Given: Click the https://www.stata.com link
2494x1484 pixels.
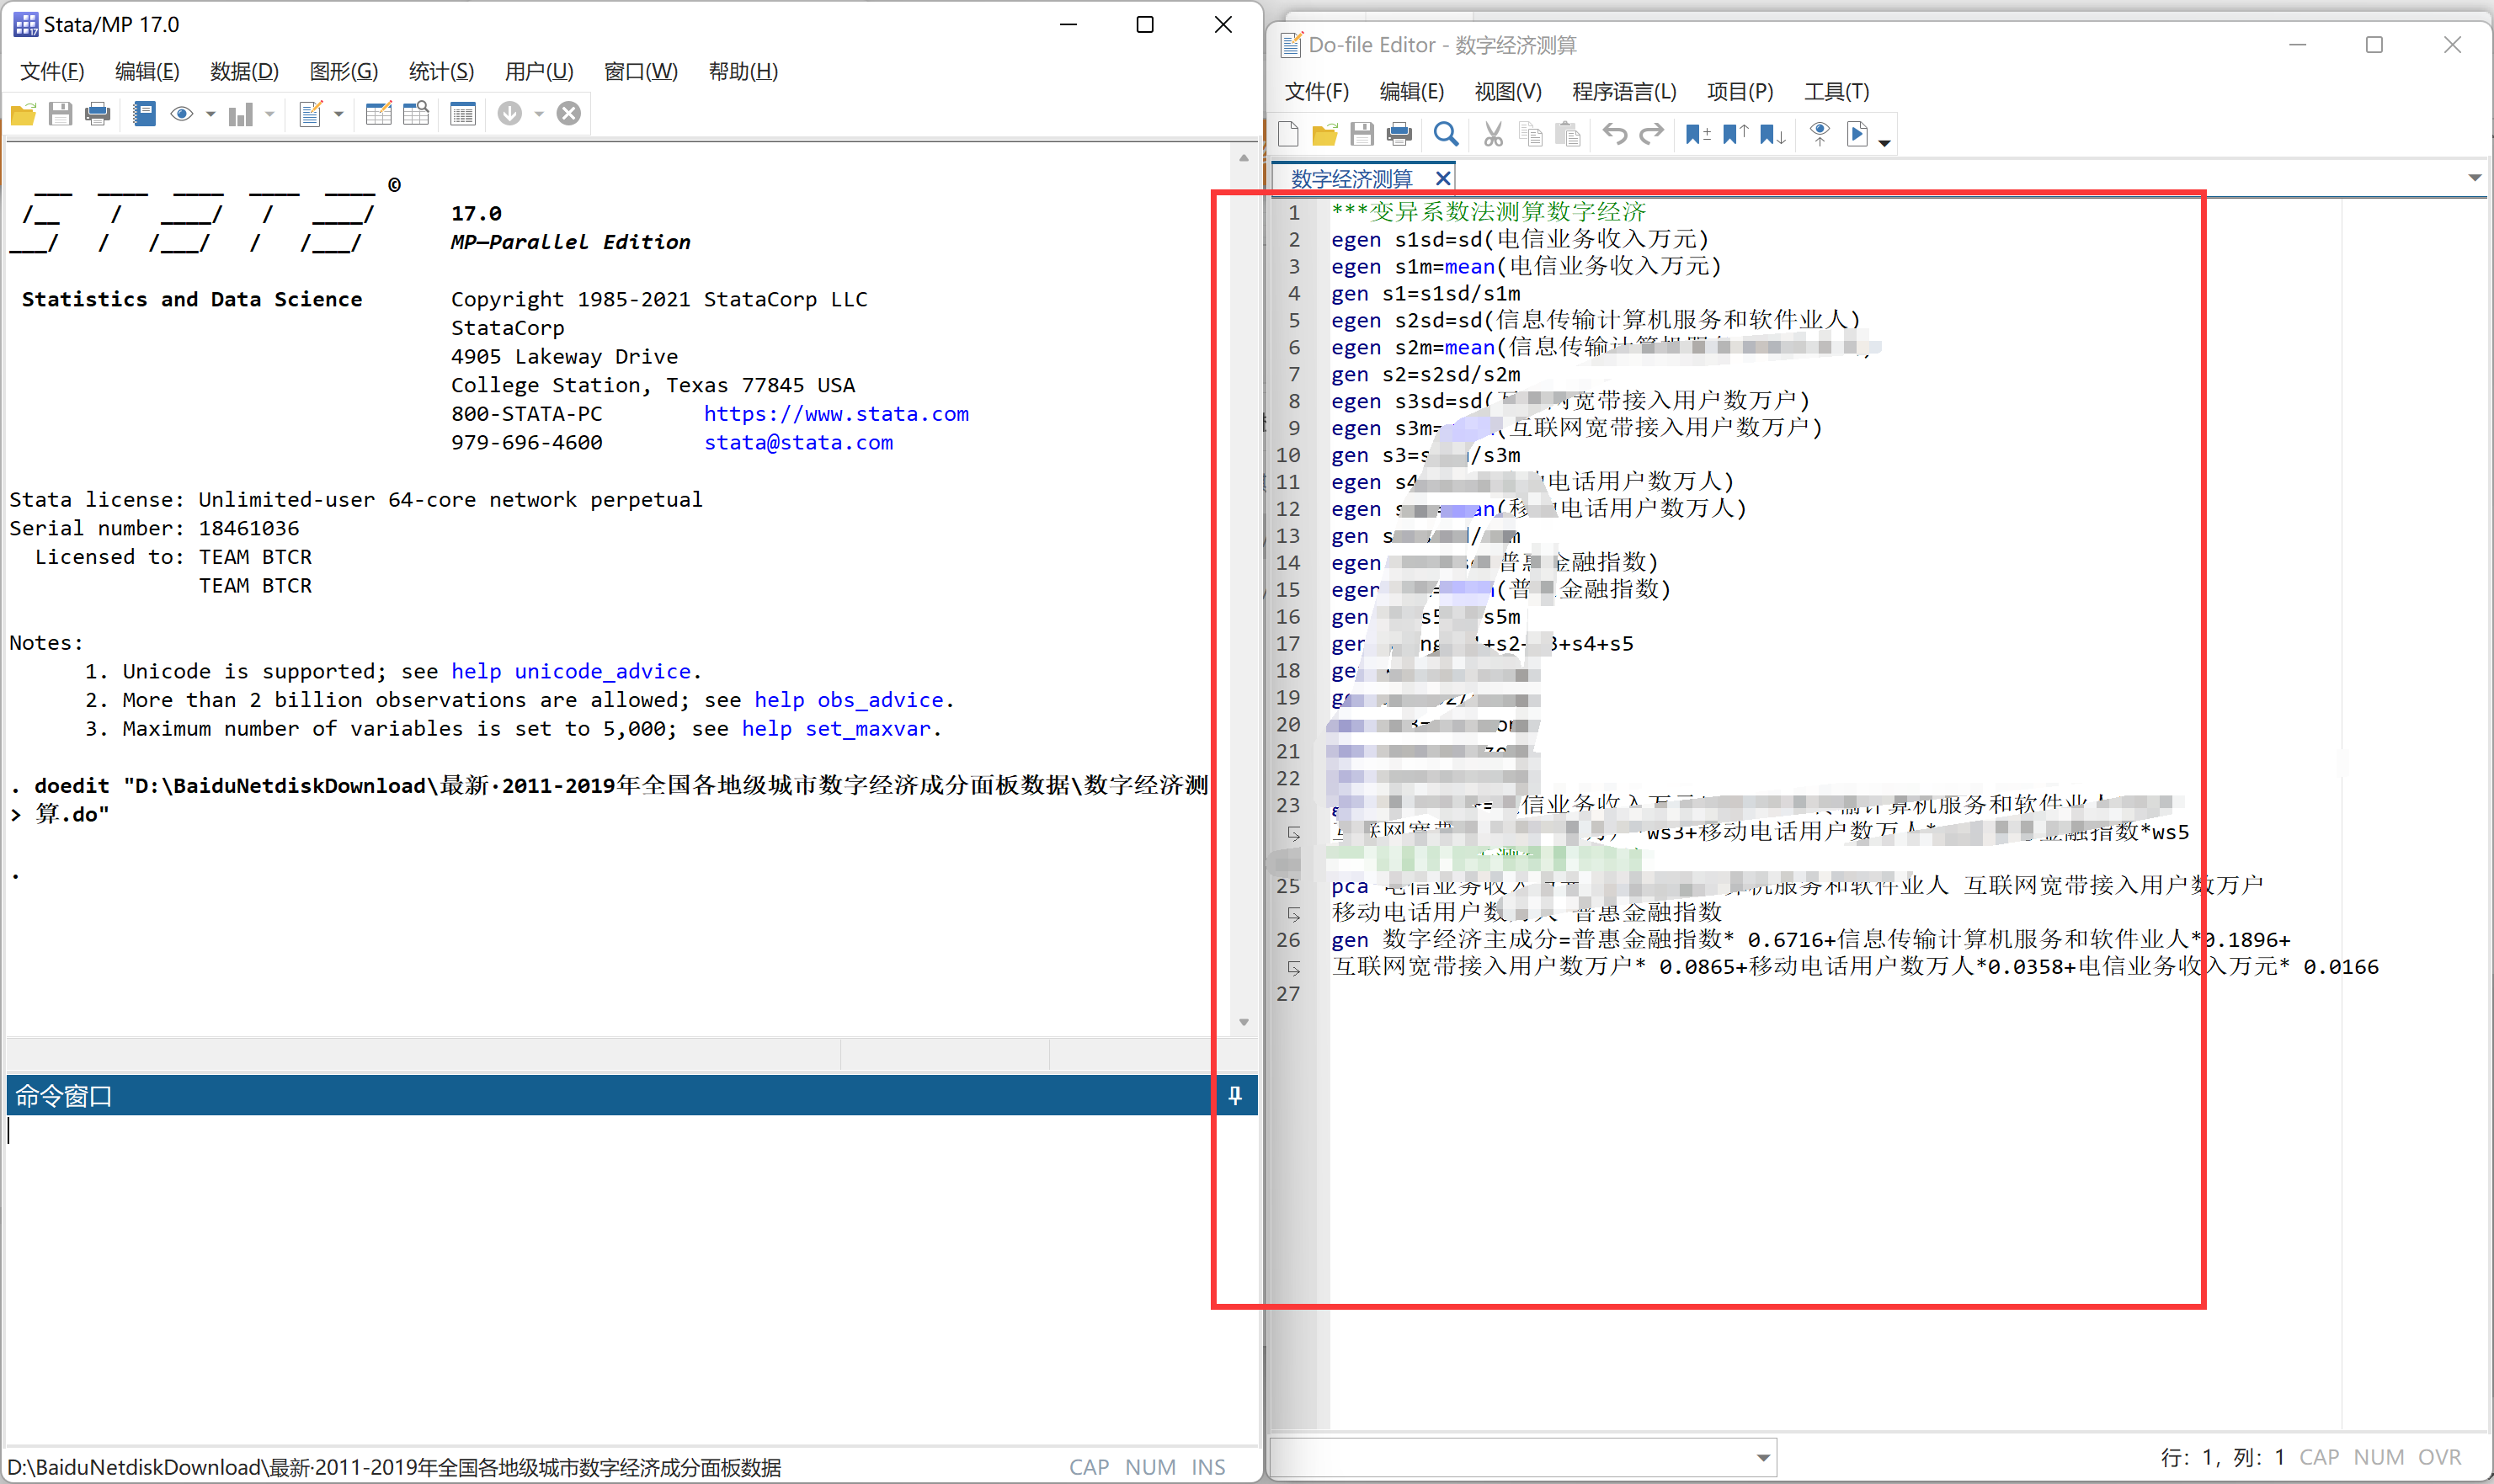Looking at the screenshot, I should pos(836,414).
